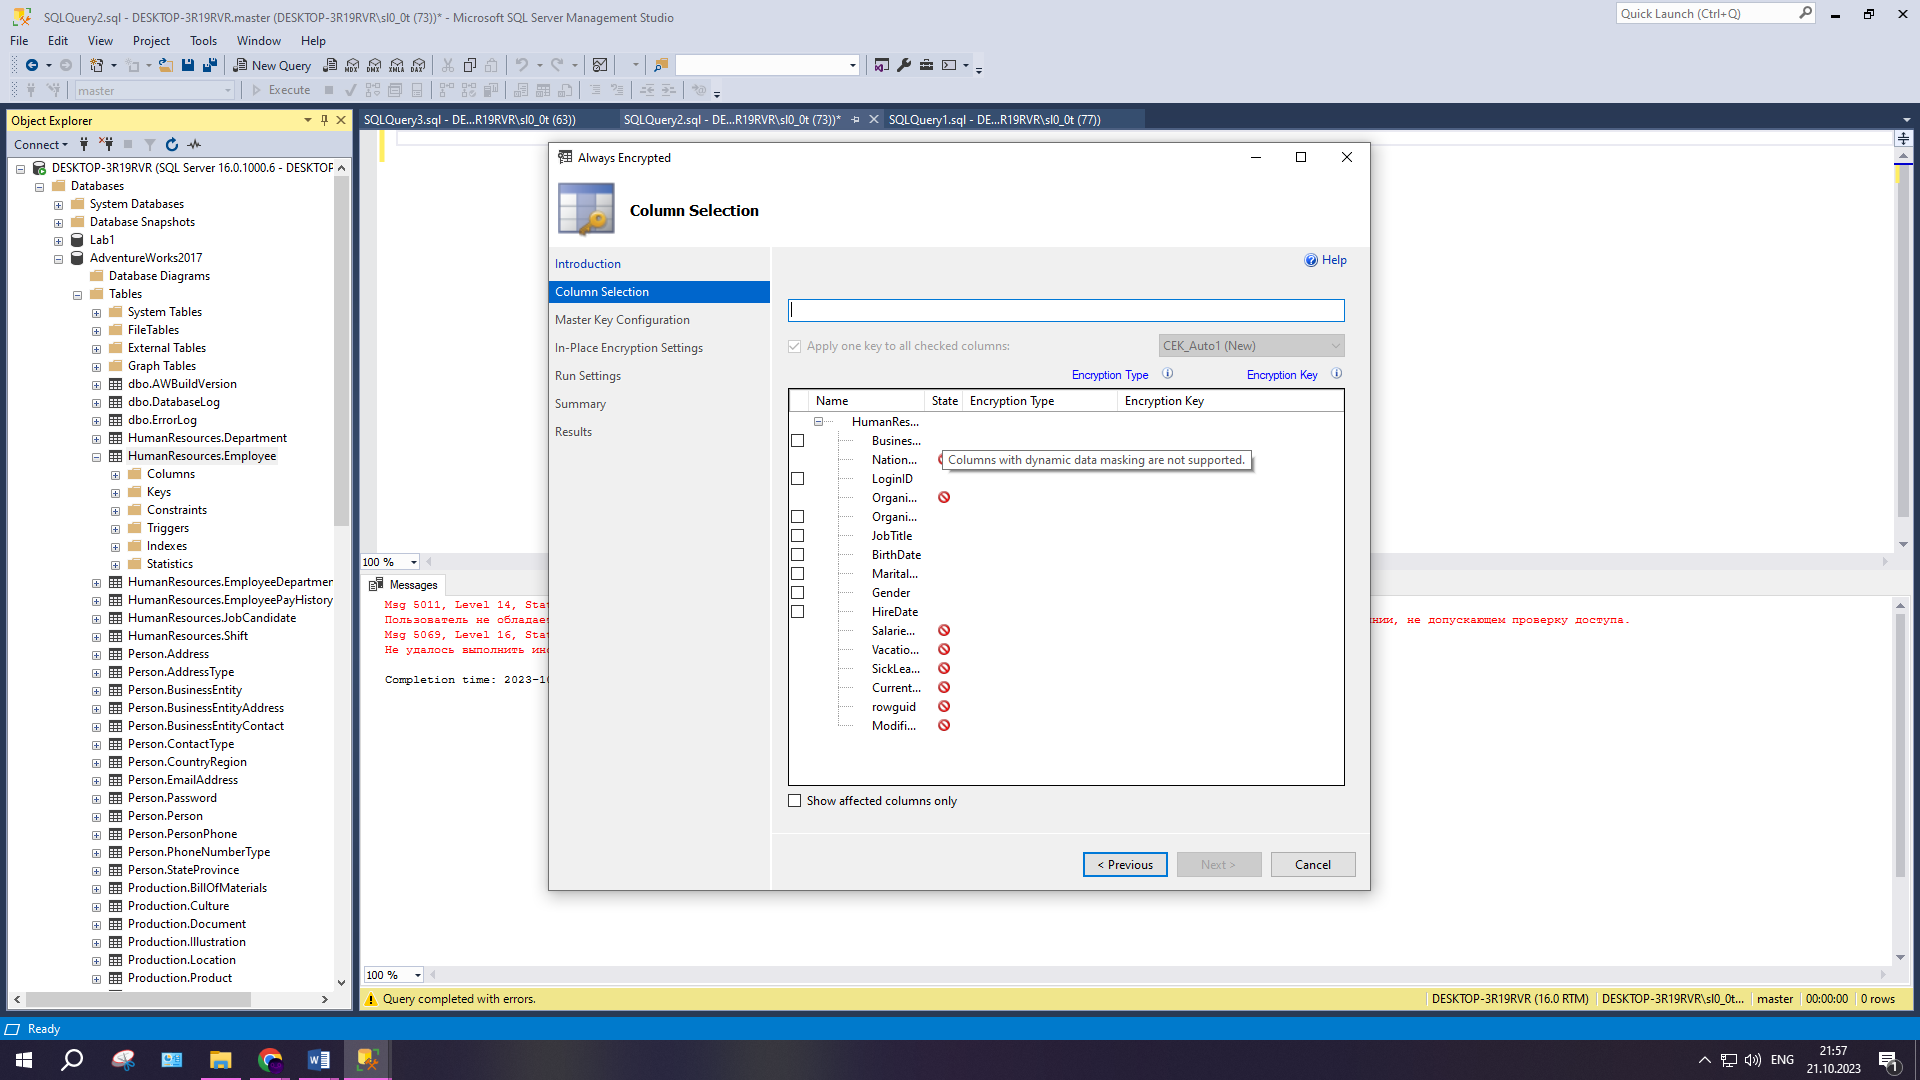This screenshot has width=1920, height=1080.
Task: Go to Introduction step in wizard
Action: (x=588, y=264)
